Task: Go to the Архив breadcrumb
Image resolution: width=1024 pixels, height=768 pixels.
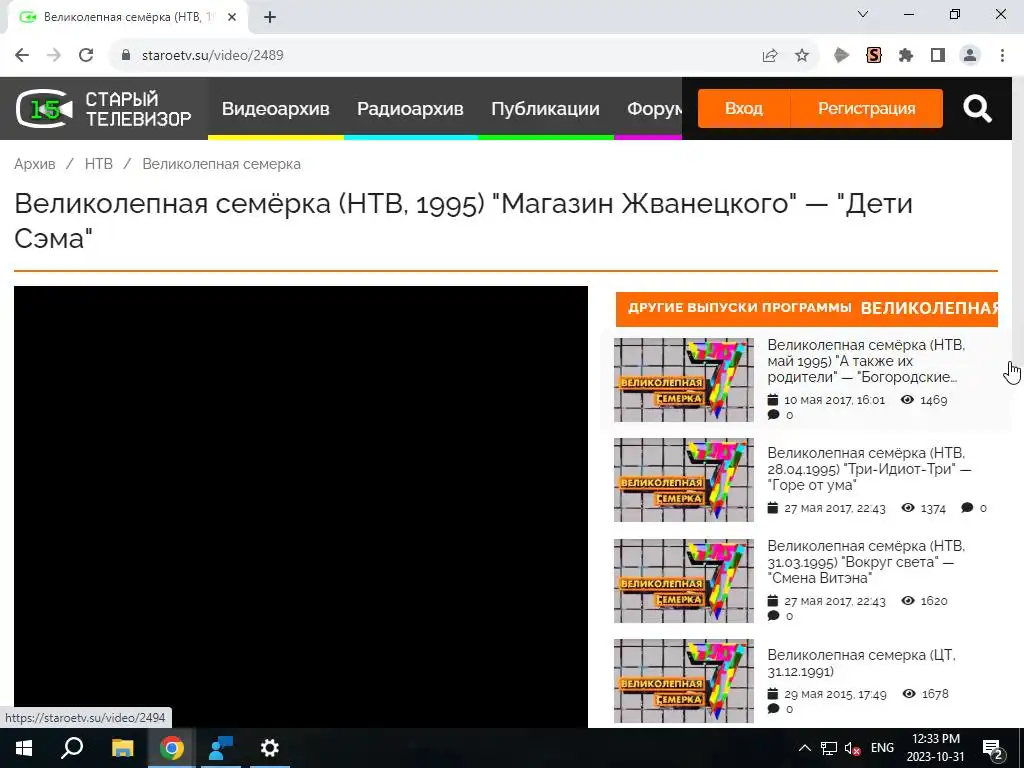Action: [35, 164]
